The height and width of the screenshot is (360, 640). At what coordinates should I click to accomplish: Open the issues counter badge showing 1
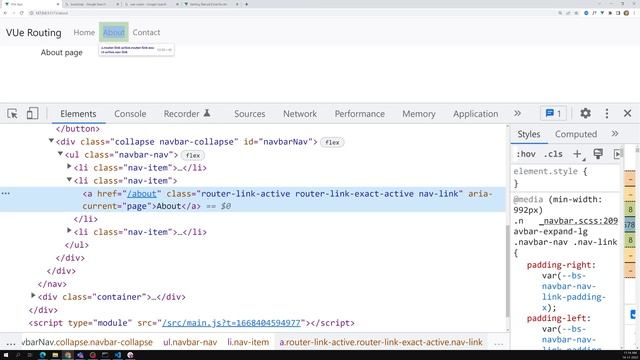[553, 113]
